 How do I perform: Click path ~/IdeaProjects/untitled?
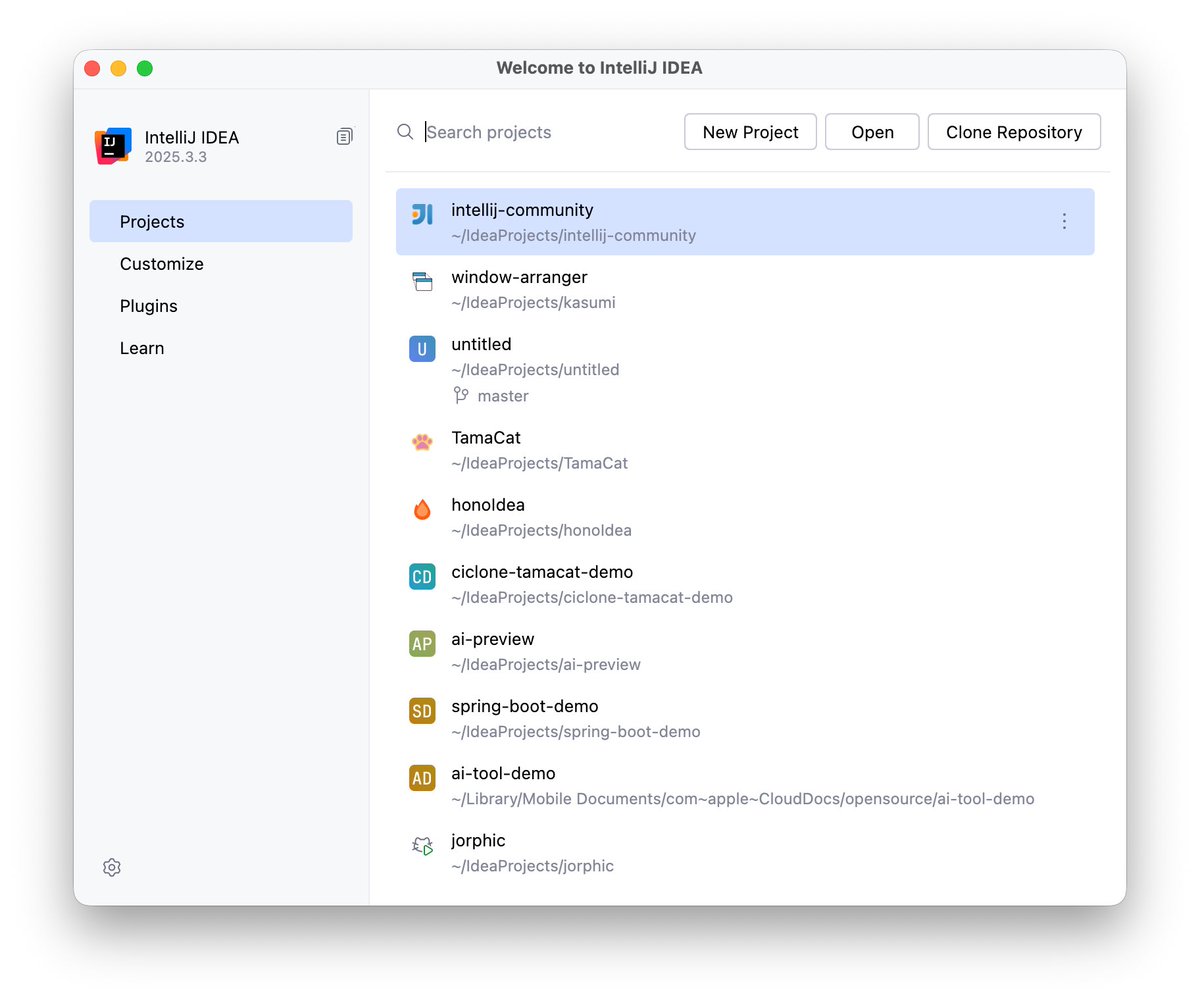[x=535, y=370]
